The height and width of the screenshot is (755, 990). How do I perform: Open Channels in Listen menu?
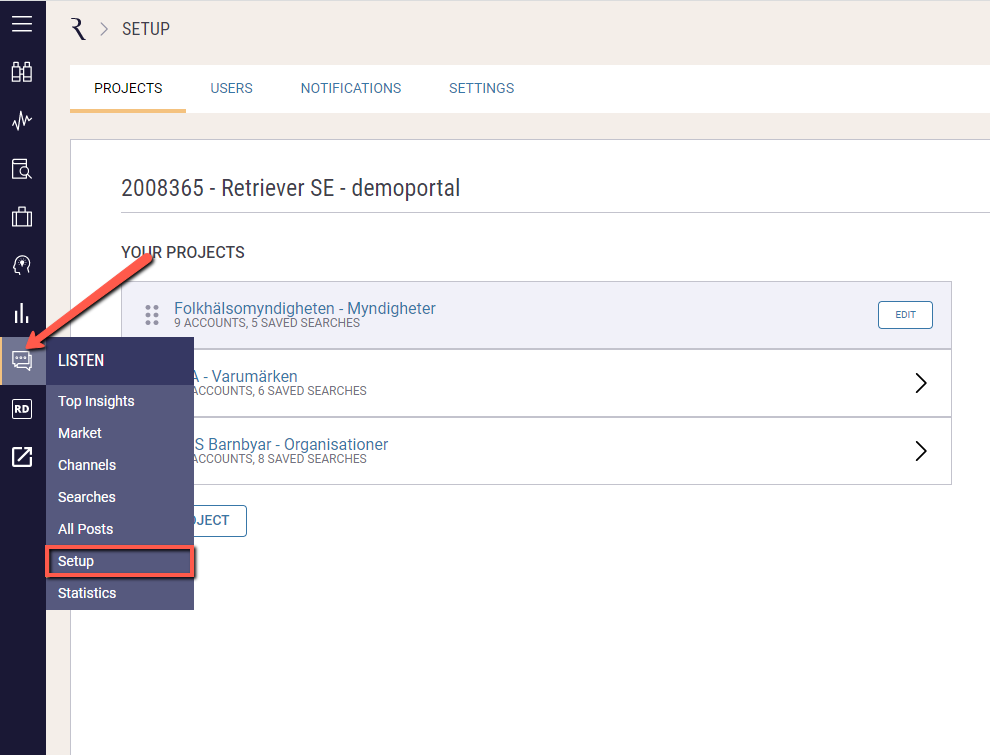[x=120, y=465]
